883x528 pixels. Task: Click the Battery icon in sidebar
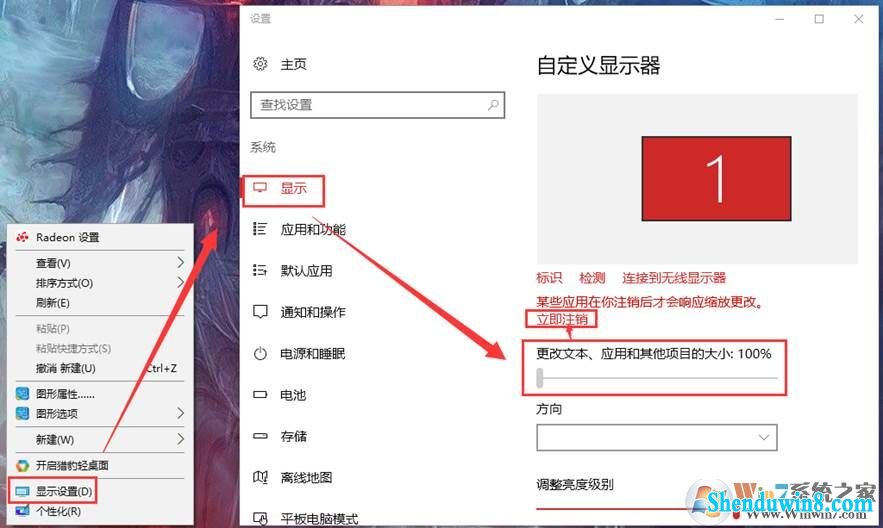260,395
